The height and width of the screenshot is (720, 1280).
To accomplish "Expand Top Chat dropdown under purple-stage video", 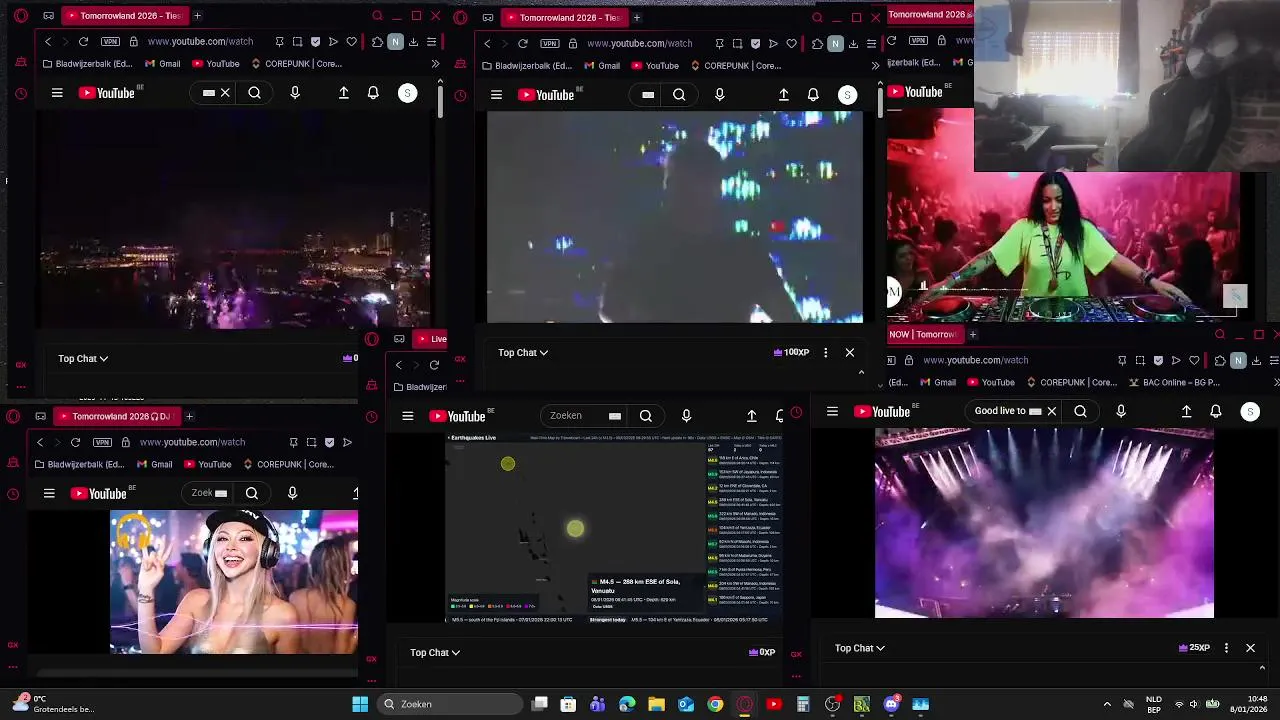I will (x=860, y=648).
